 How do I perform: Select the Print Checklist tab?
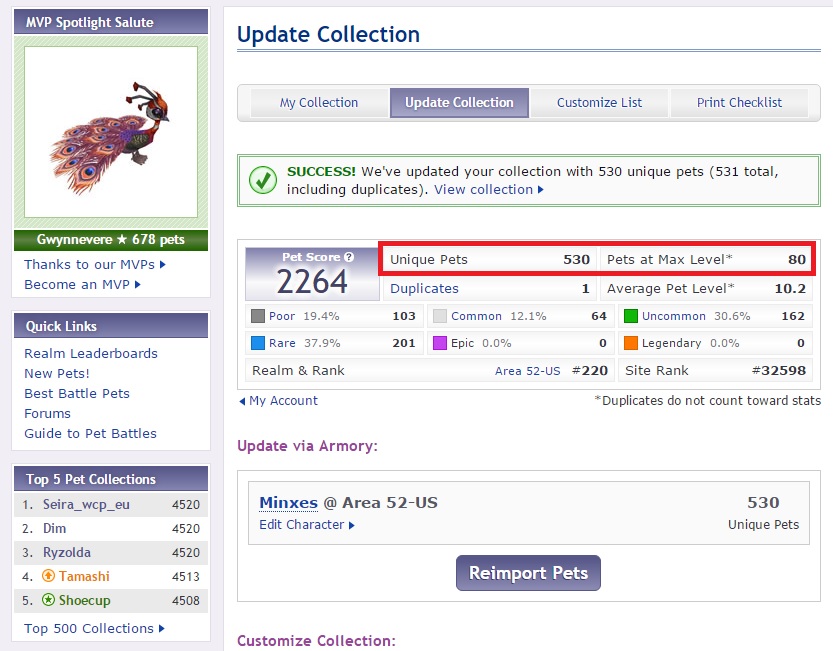tap(739, 102)
